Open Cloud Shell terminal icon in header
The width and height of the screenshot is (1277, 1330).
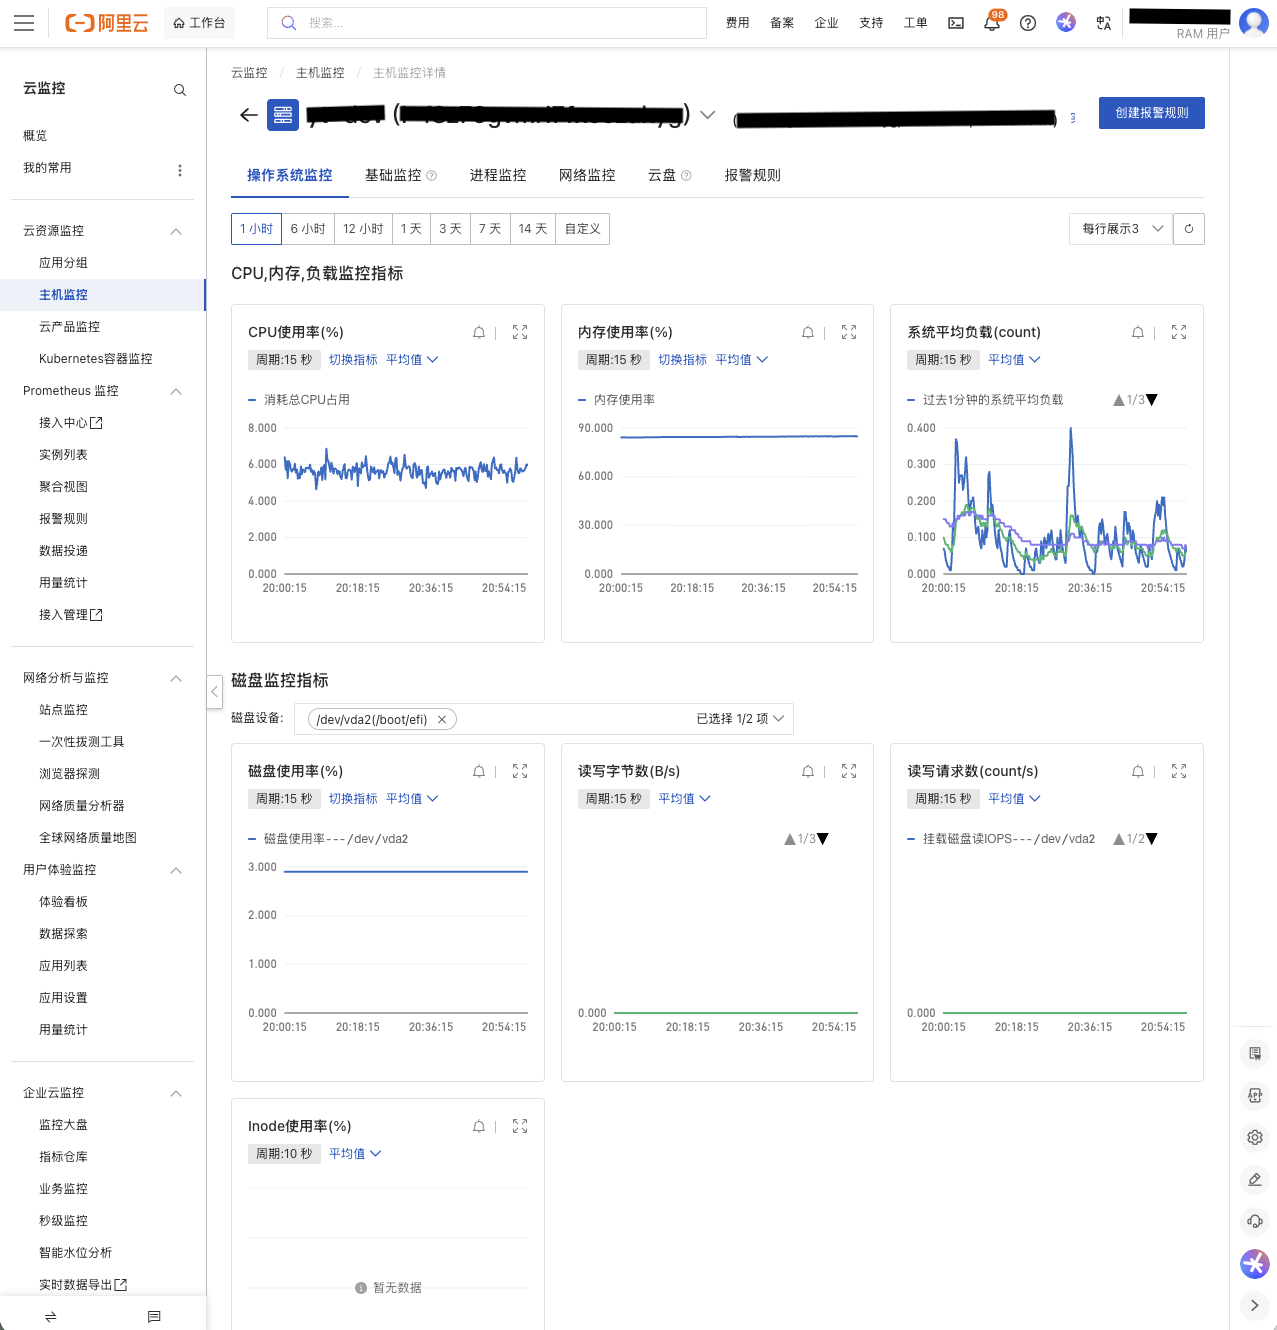click(956, 23)
